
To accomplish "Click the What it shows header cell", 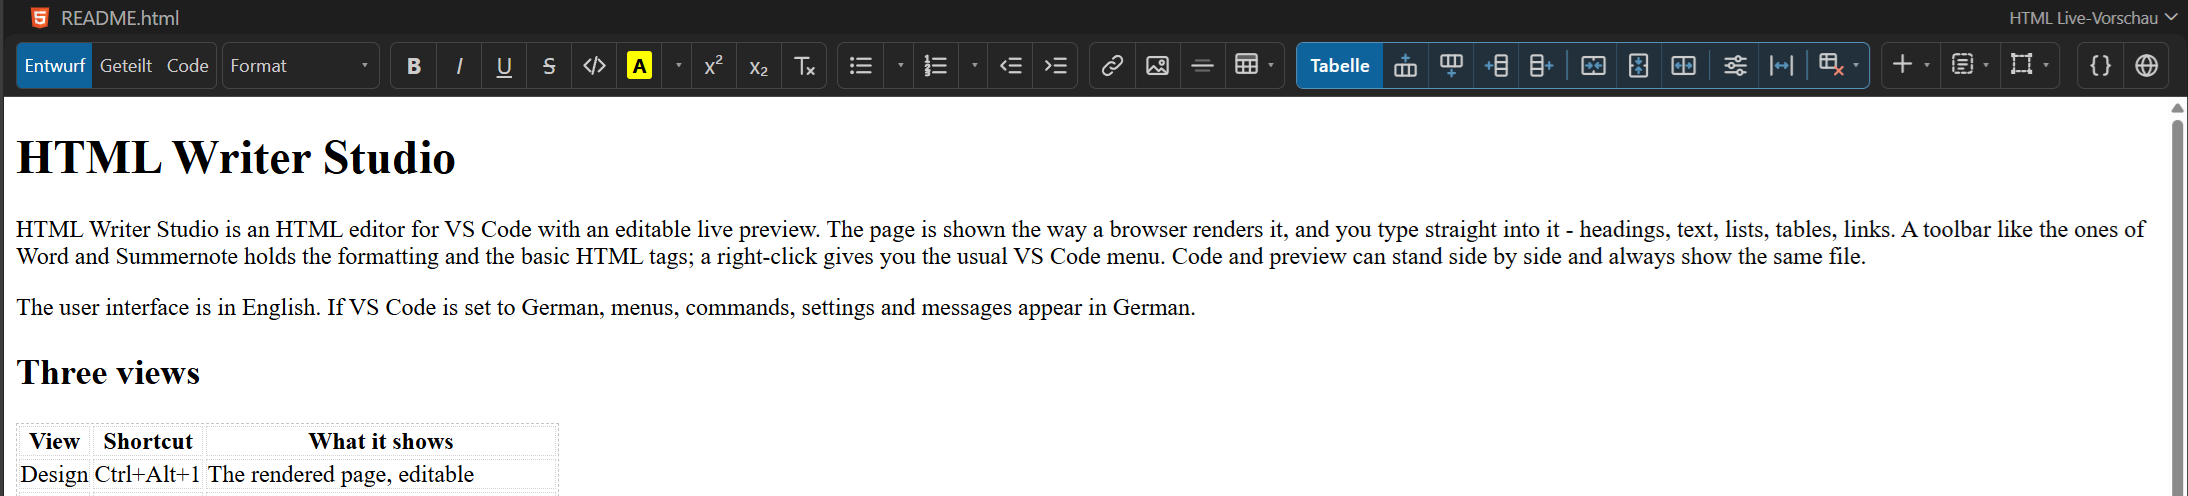I will tap(381, 441).
